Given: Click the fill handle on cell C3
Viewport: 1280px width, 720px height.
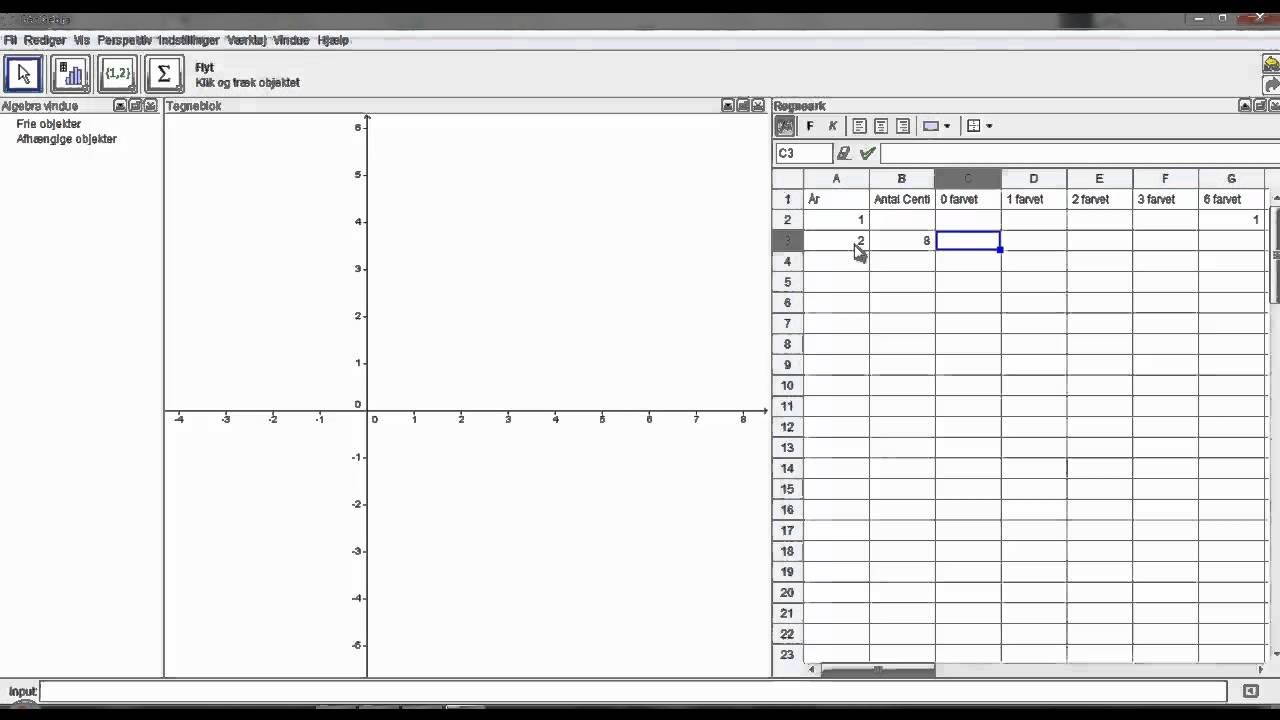Looking at the screenshot, I should (x=1000, y=250).
